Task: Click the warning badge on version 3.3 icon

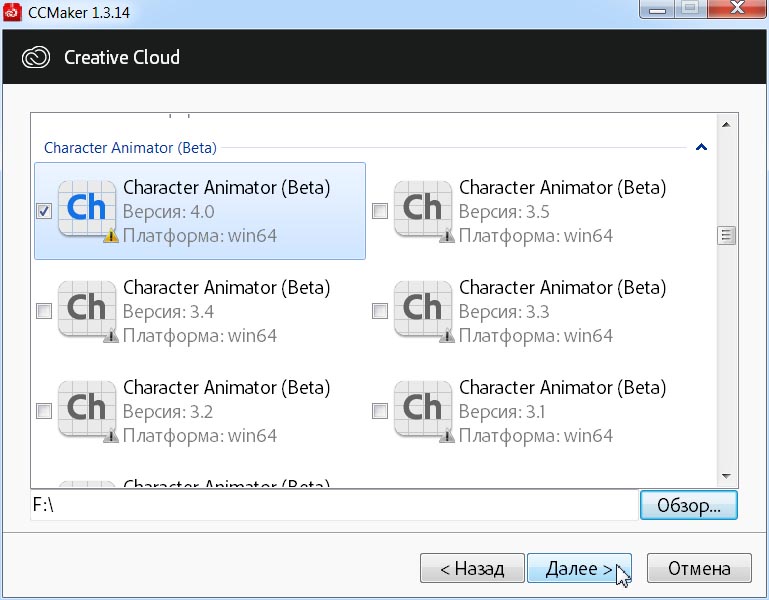Action: tap(447, 336)
